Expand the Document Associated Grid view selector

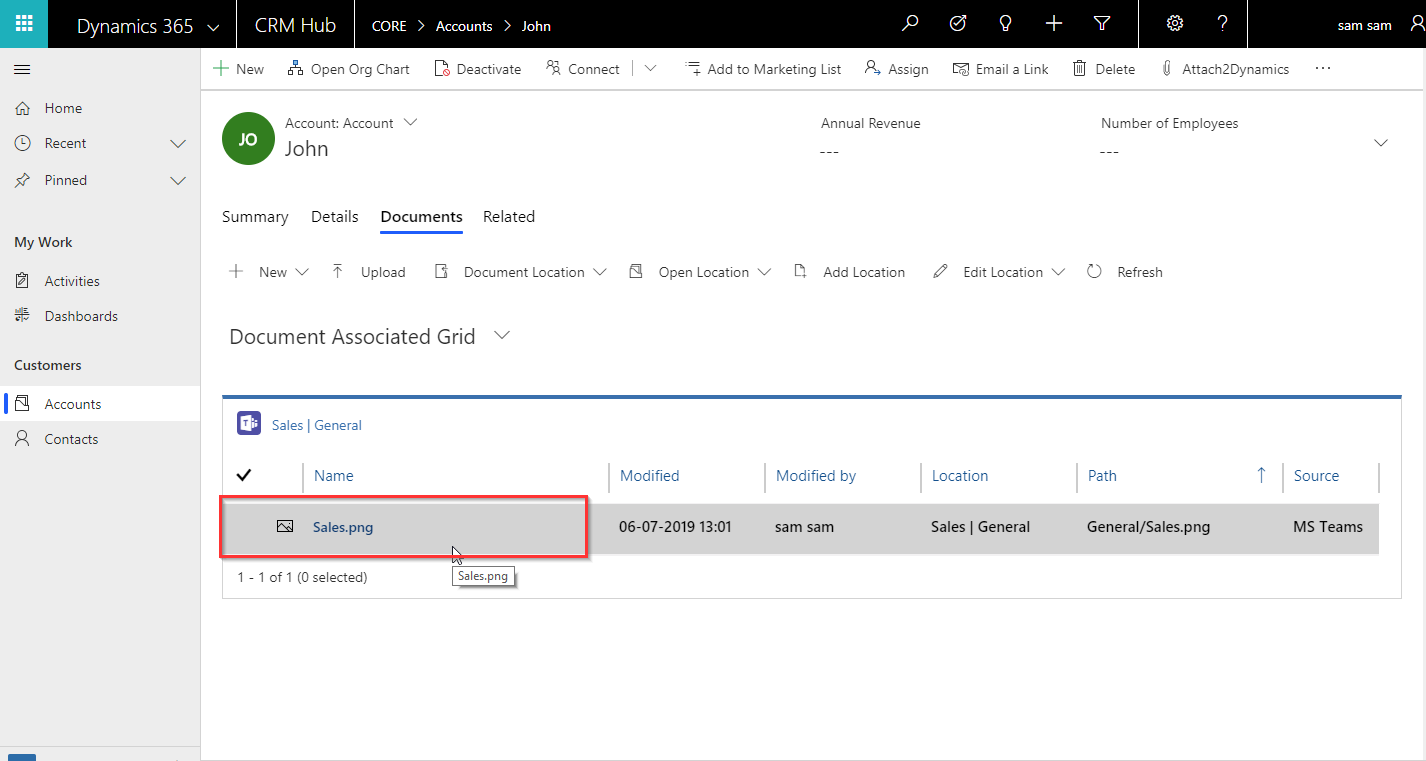pyautogui.click(x=503, y=336)
